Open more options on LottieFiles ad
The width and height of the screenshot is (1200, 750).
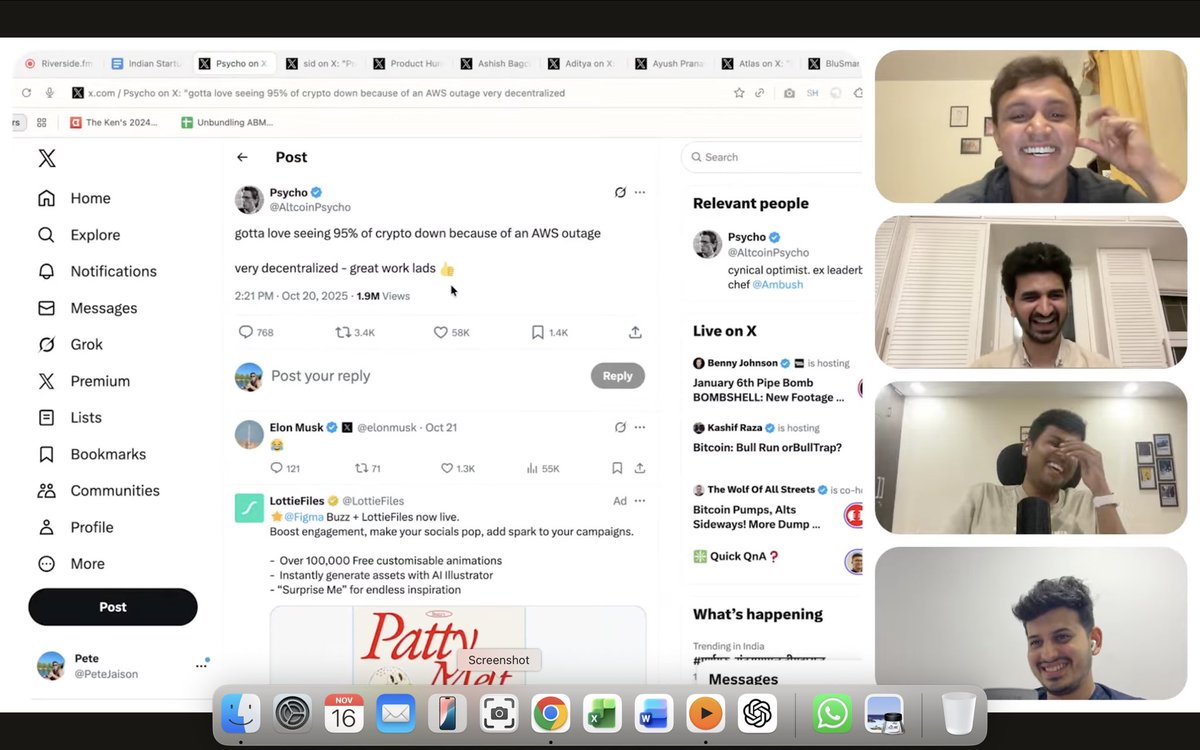tap(640, 500)
